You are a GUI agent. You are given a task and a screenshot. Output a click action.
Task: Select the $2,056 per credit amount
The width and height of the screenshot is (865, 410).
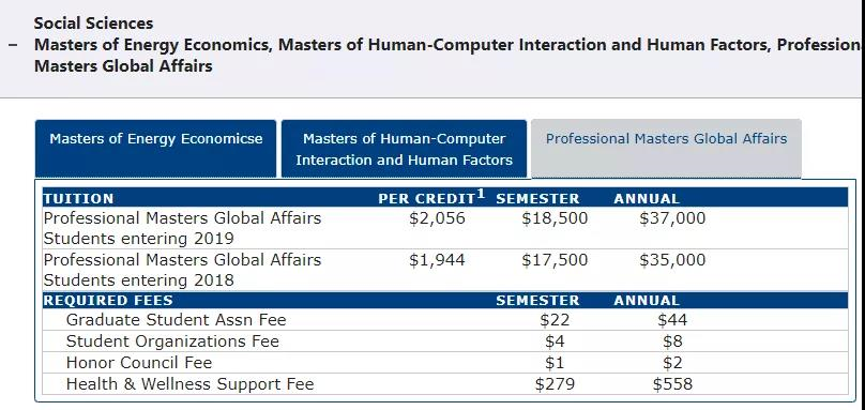tap(437, 218)
